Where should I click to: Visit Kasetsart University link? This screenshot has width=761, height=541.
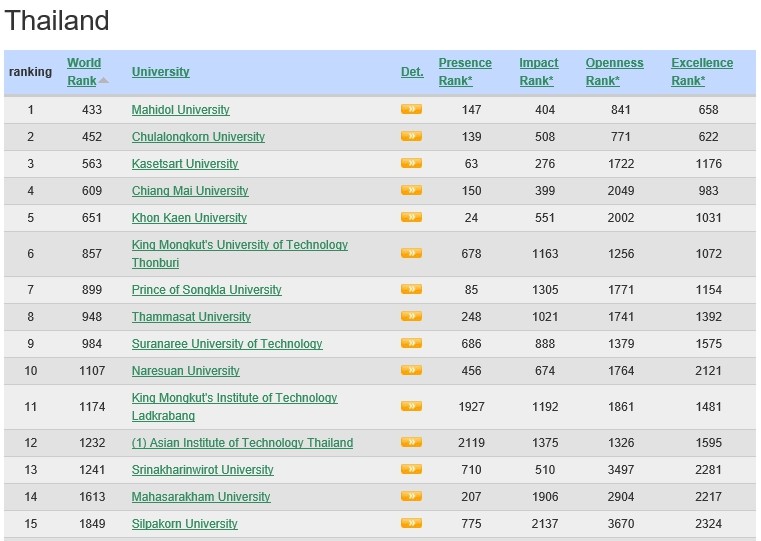185,164
